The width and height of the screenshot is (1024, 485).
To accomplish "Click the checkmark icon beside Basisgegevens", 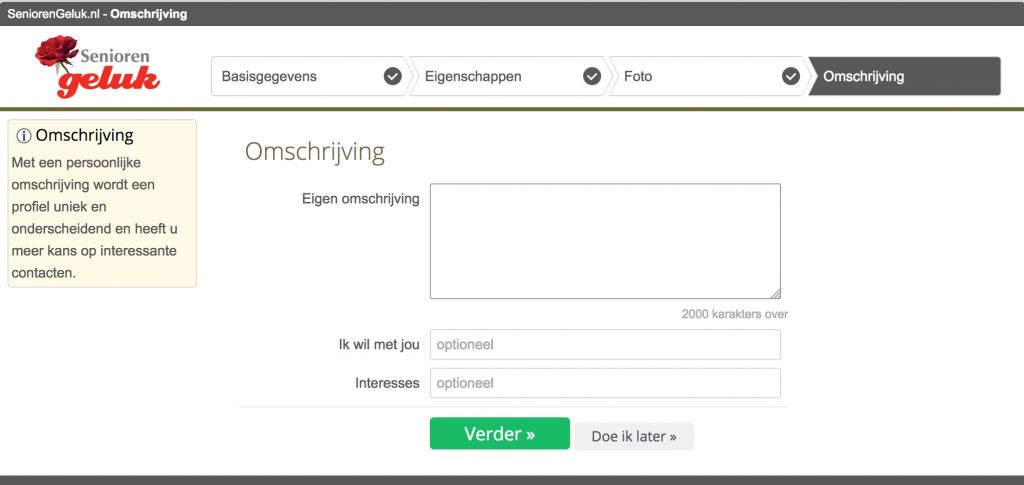I will pos(393,77).
